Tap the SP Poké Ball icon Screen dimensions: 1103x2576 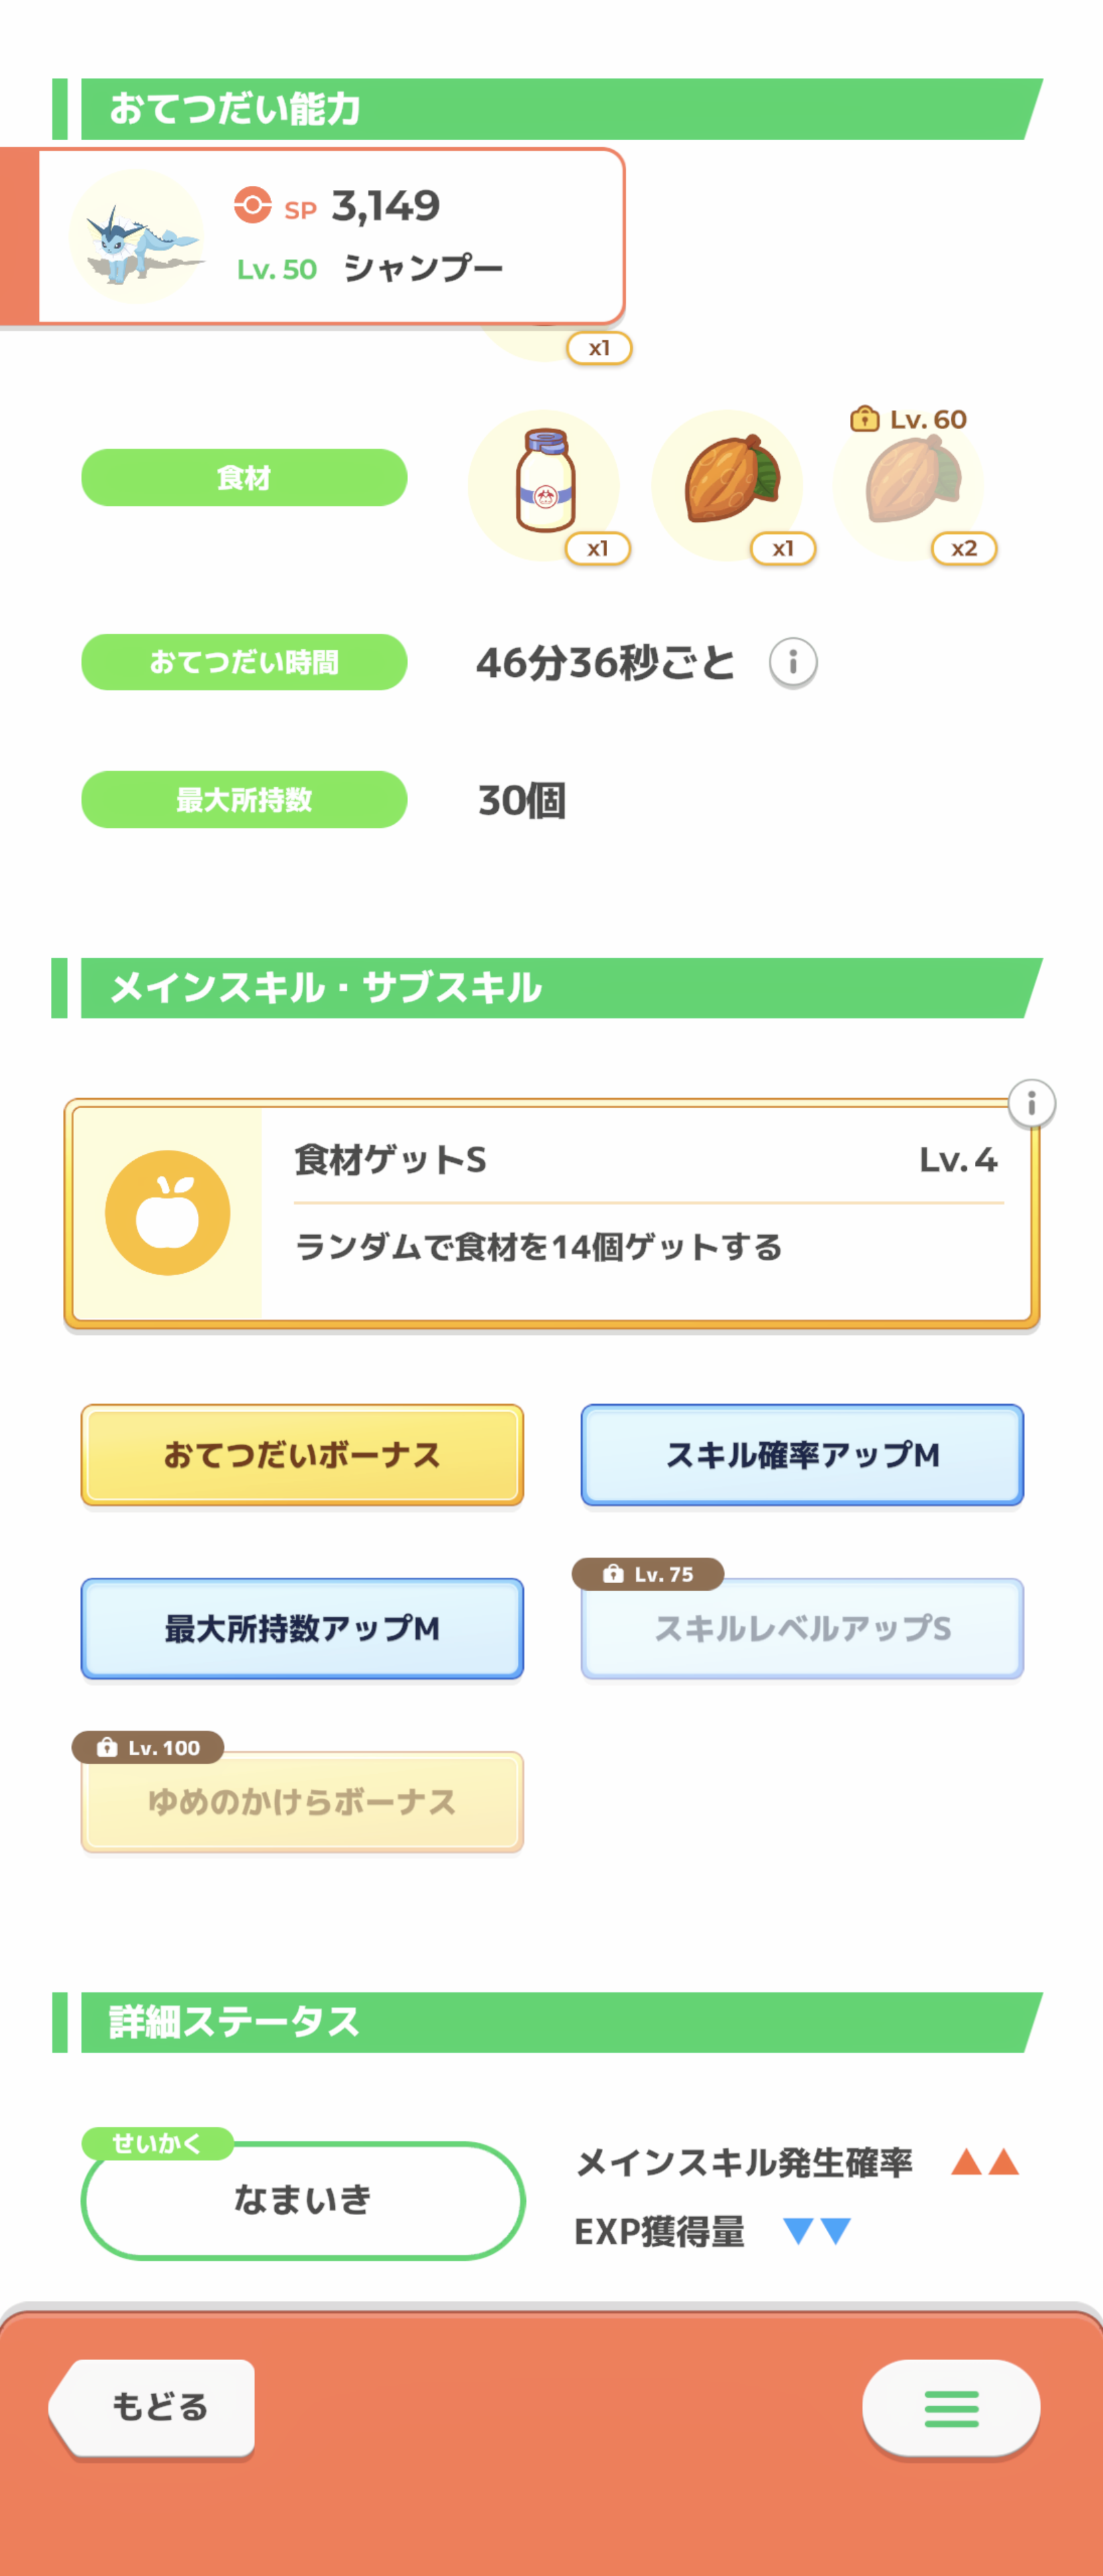(x=253, y=205)
